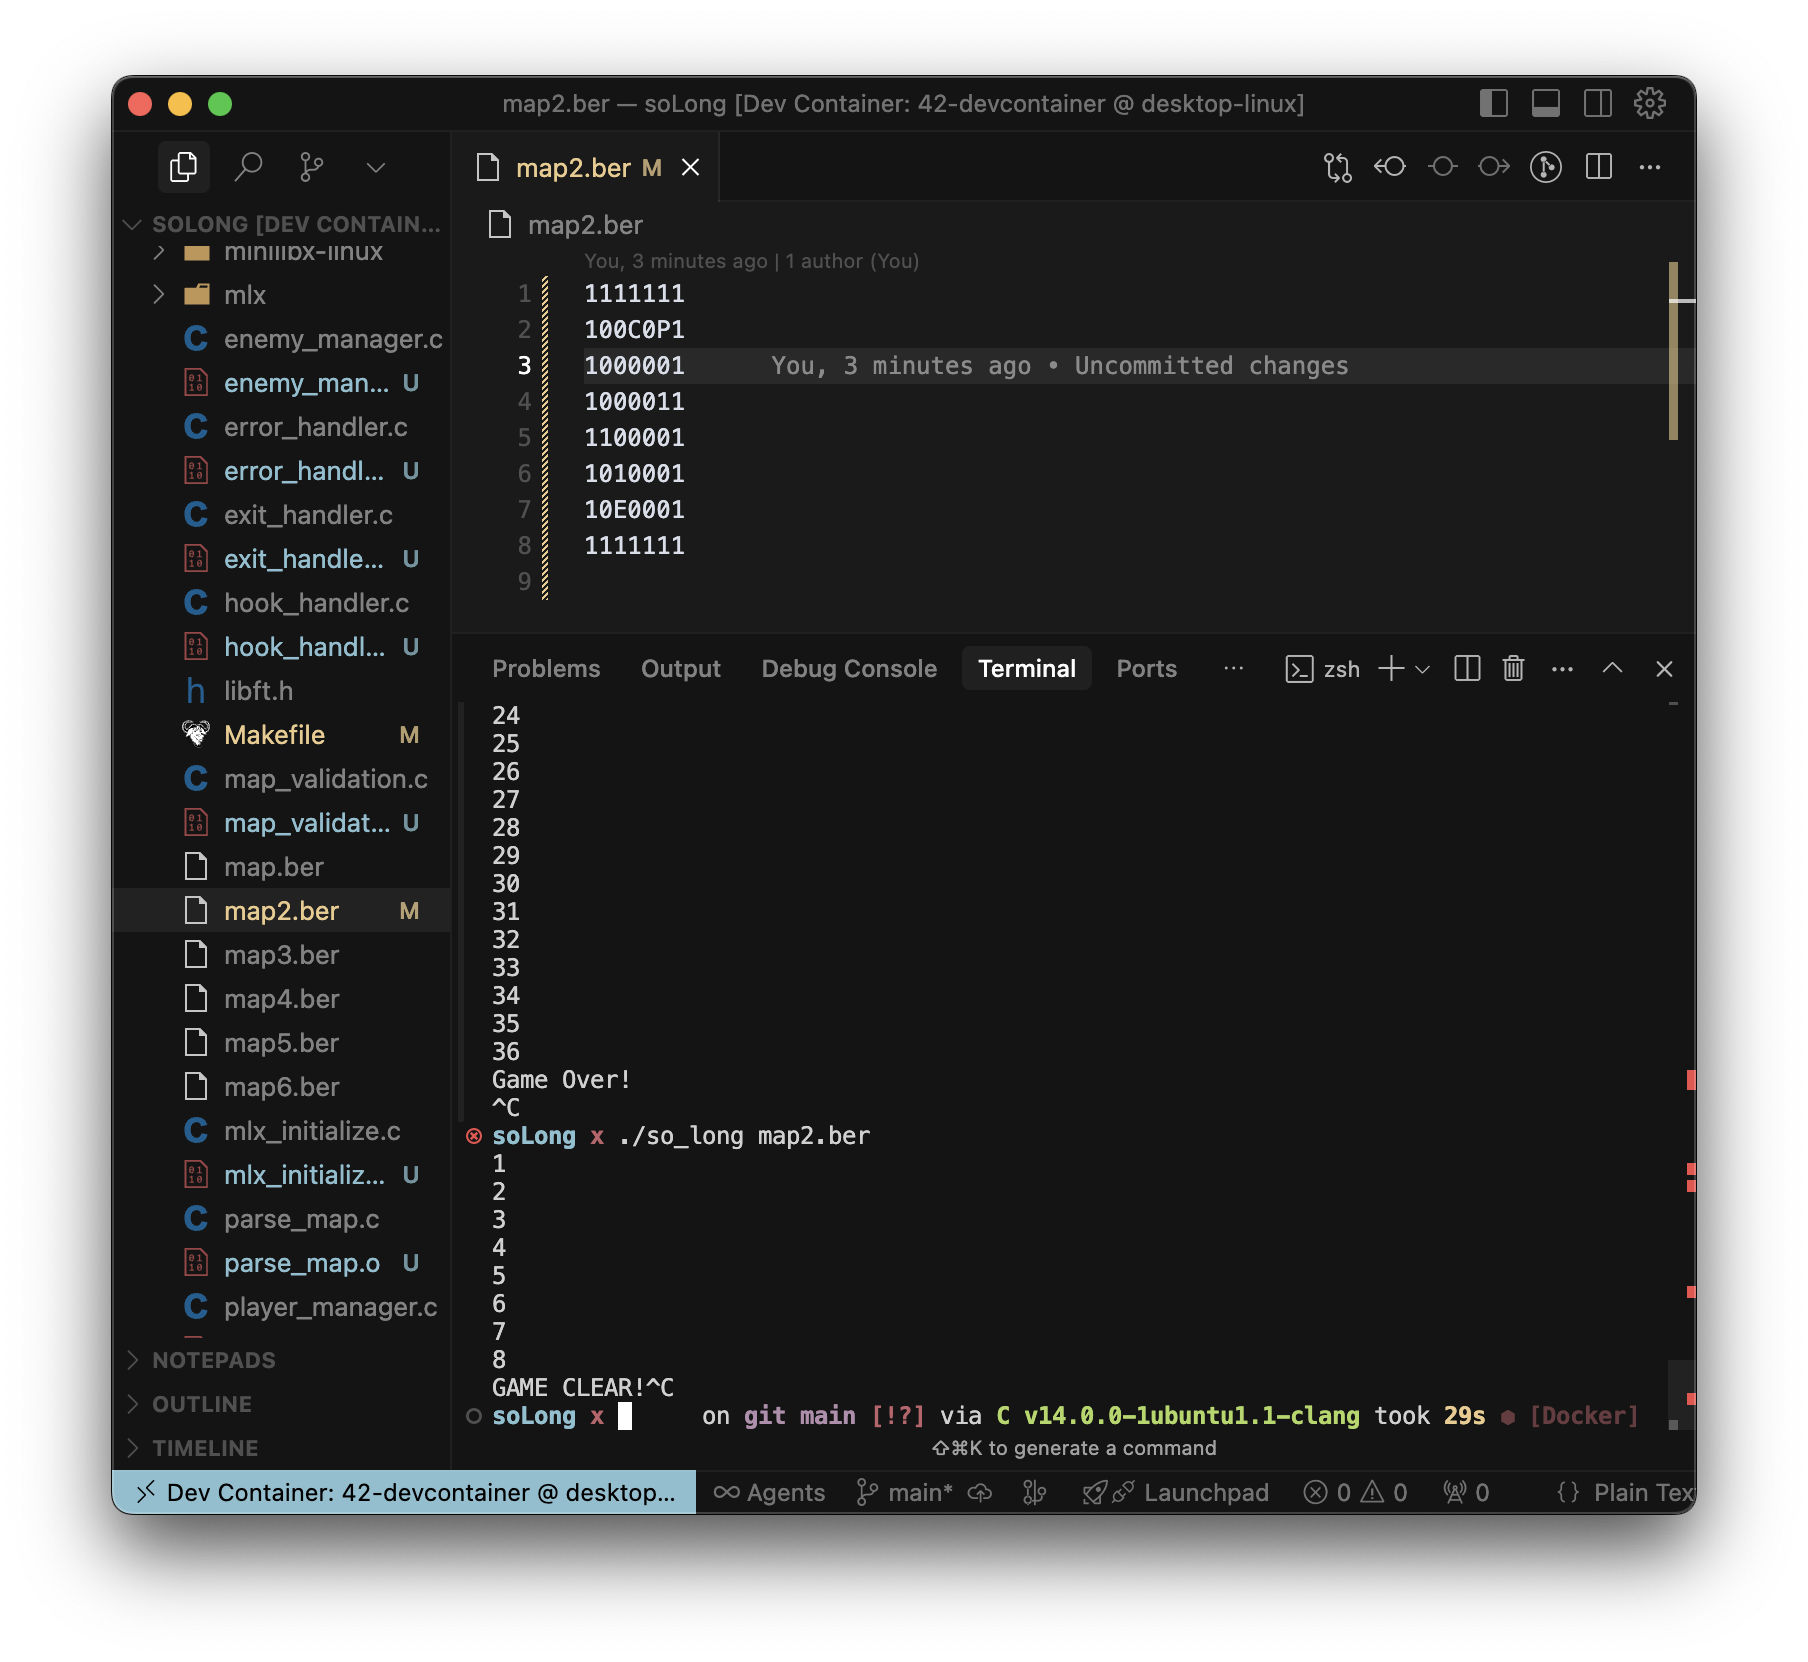Switch to the Debug Console tab

pyautogui.click(x=848, y=668)
